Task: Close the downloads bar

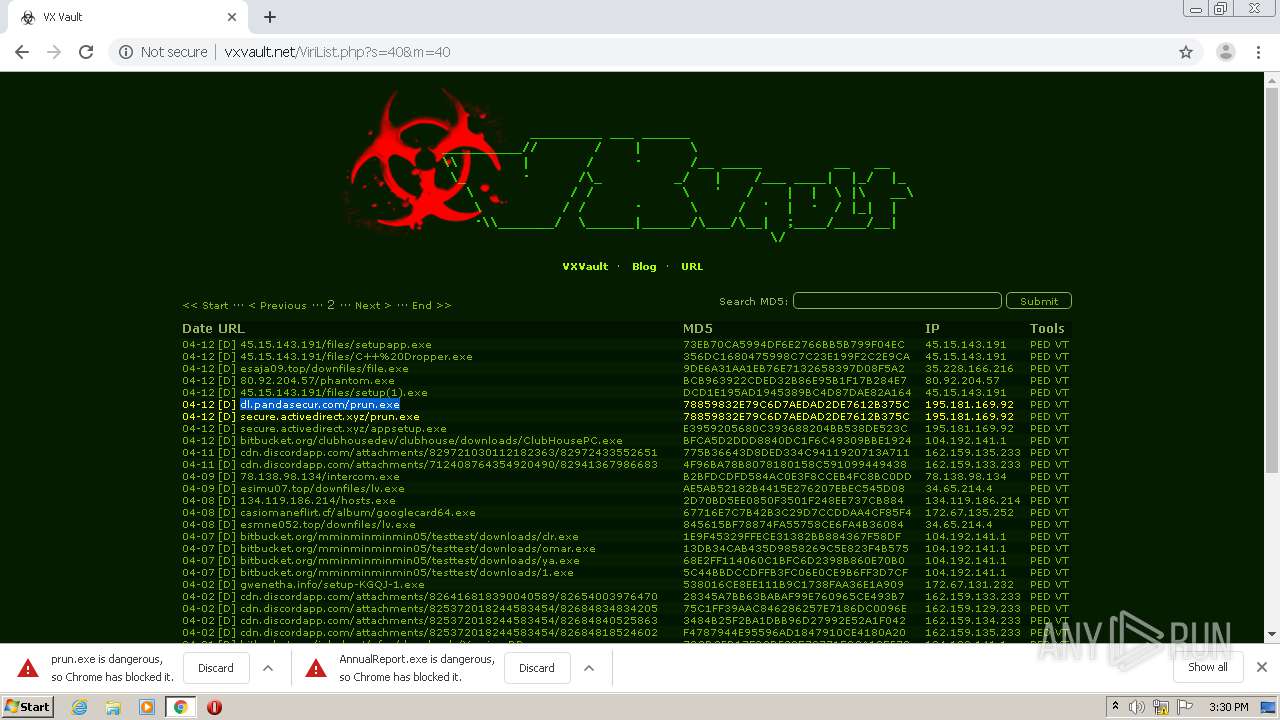Action: tap(1261, 667)
